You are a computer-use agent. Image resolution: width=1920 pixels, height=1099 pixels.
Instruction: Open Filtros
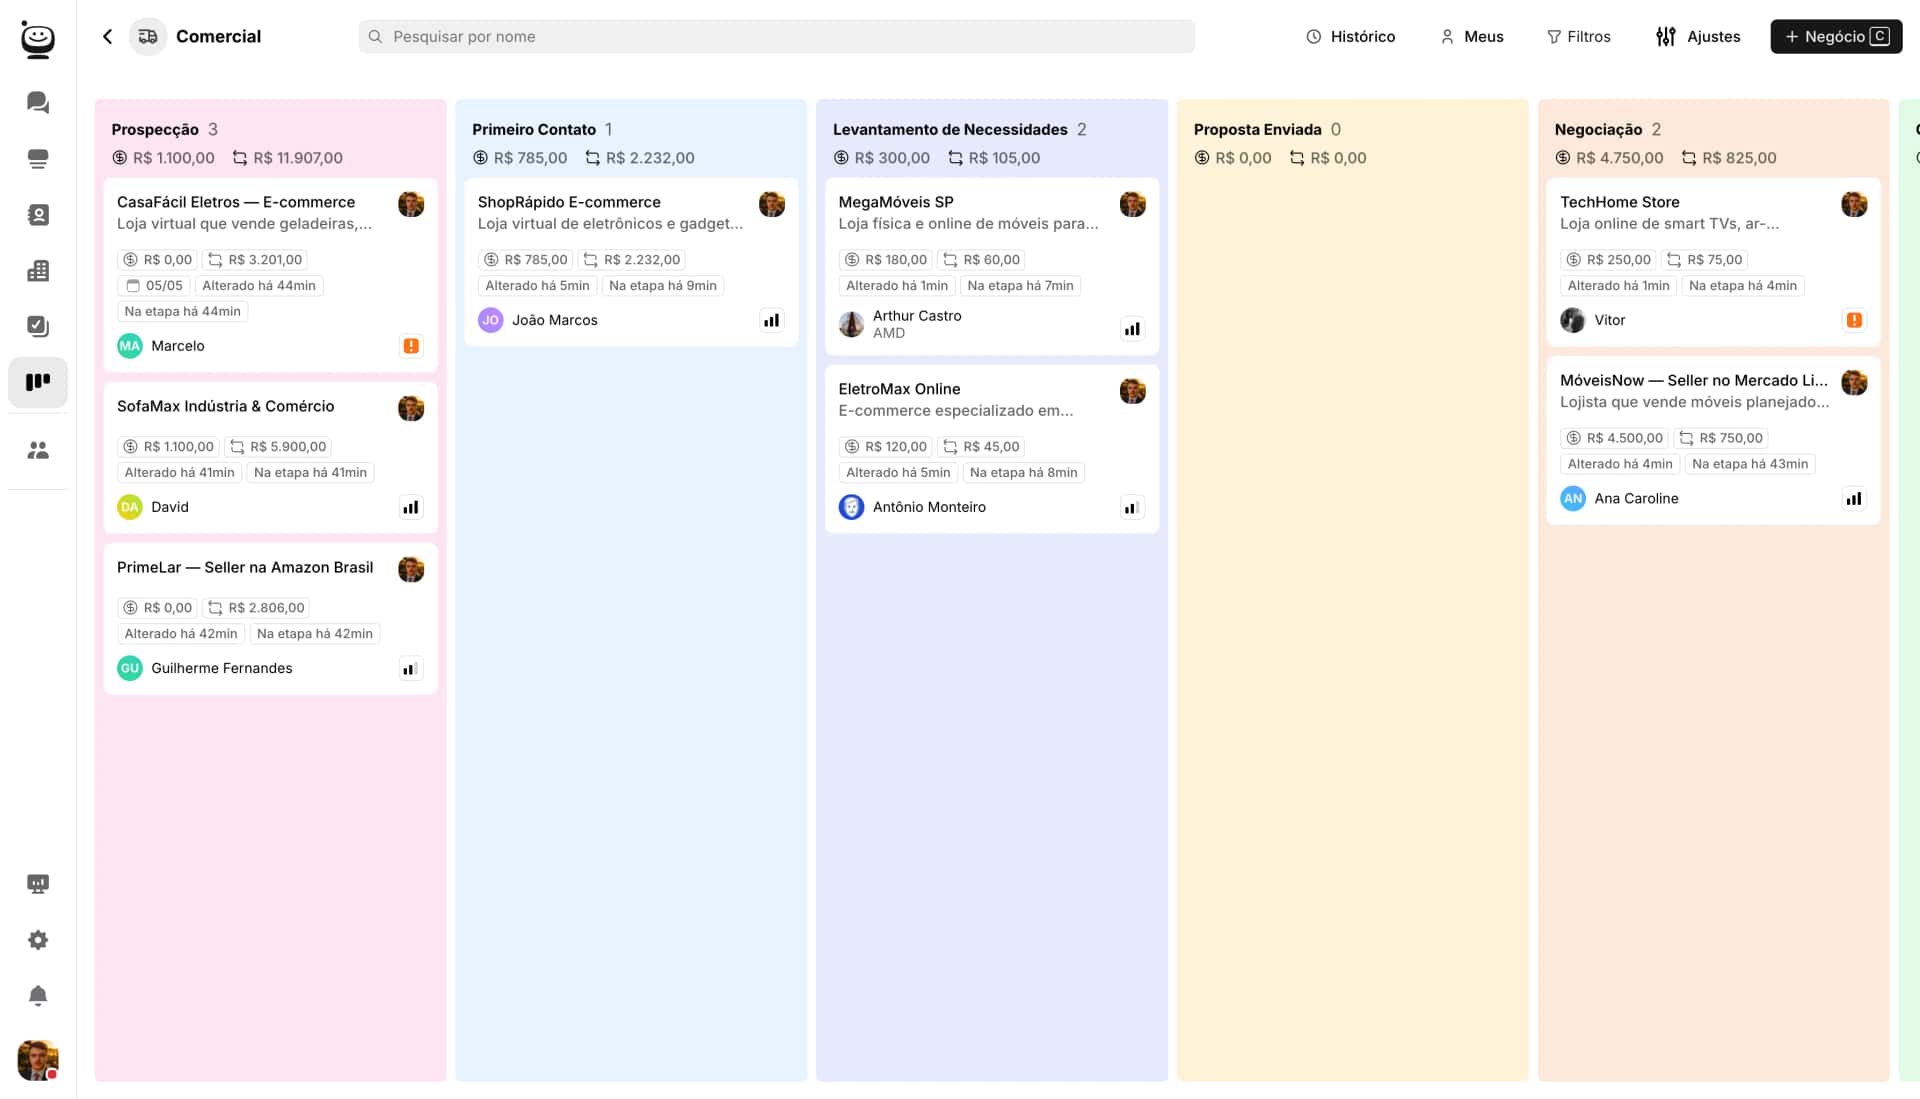coord(1579,37)
